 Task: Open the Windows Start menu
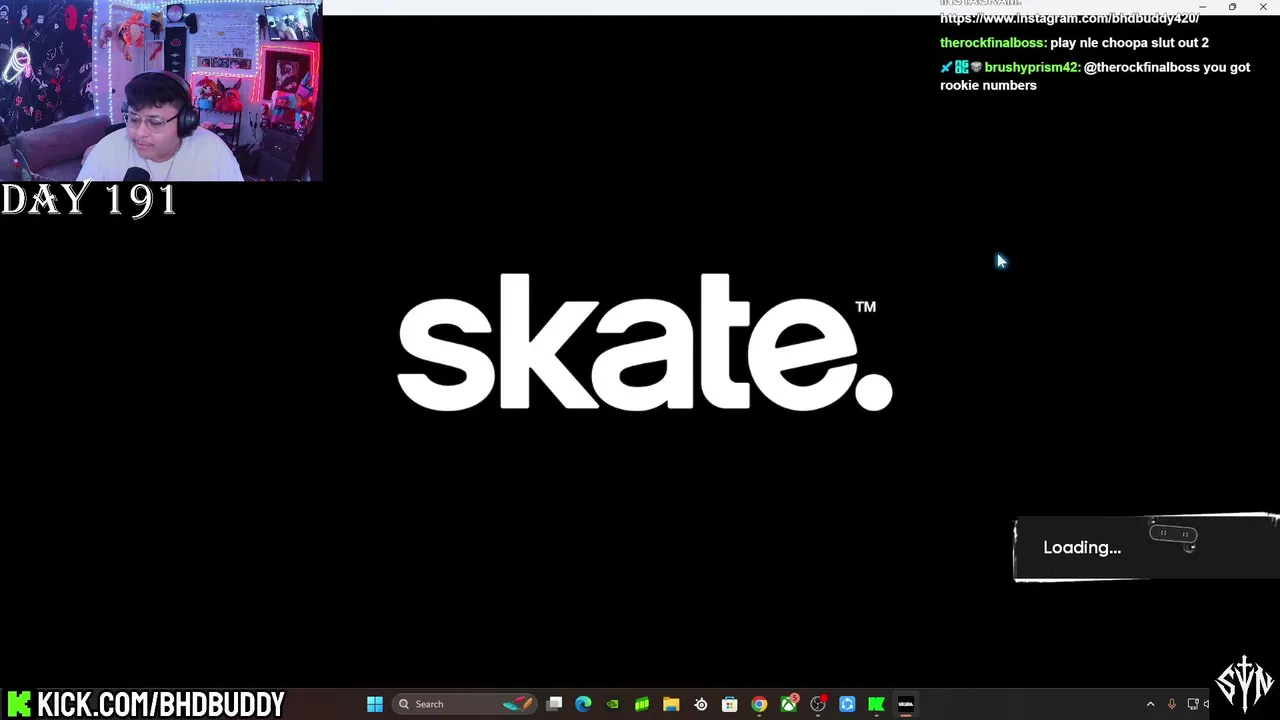[x=375, y=704]
